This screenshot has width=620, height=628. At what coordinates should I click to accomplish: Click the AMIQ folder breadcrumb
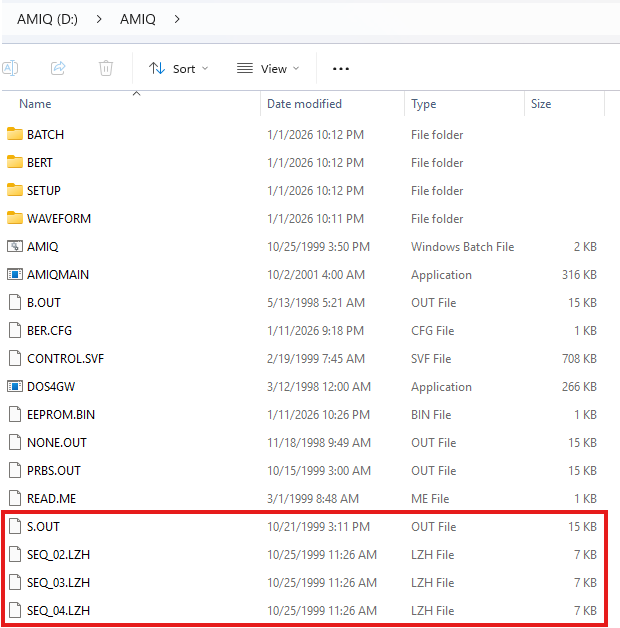(x=138, y=19)
